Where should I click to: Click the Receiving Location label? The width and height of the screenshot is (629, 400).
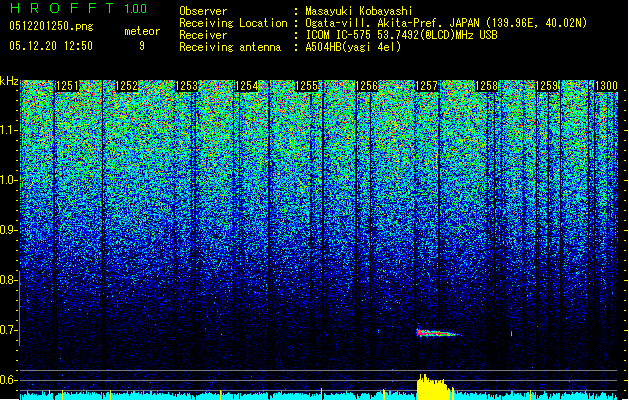pos(233,23)
